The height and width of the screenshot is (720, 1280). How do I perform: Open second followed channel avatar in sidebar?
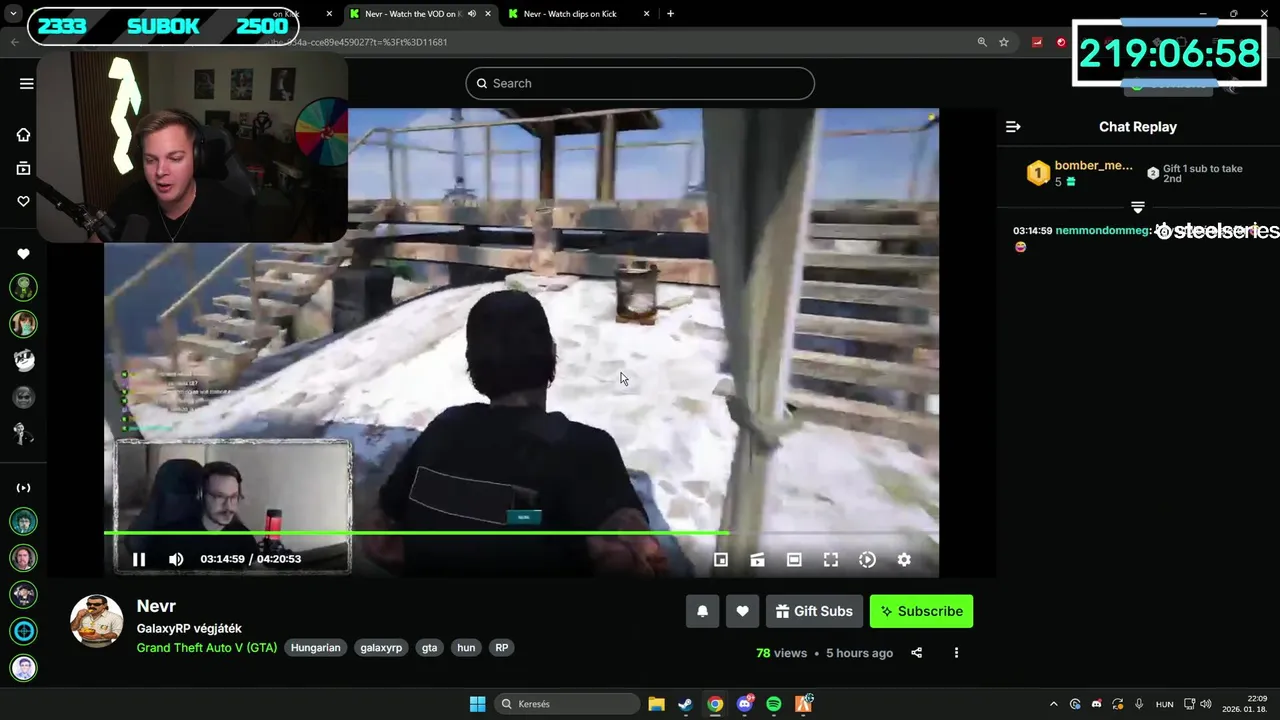23,324
